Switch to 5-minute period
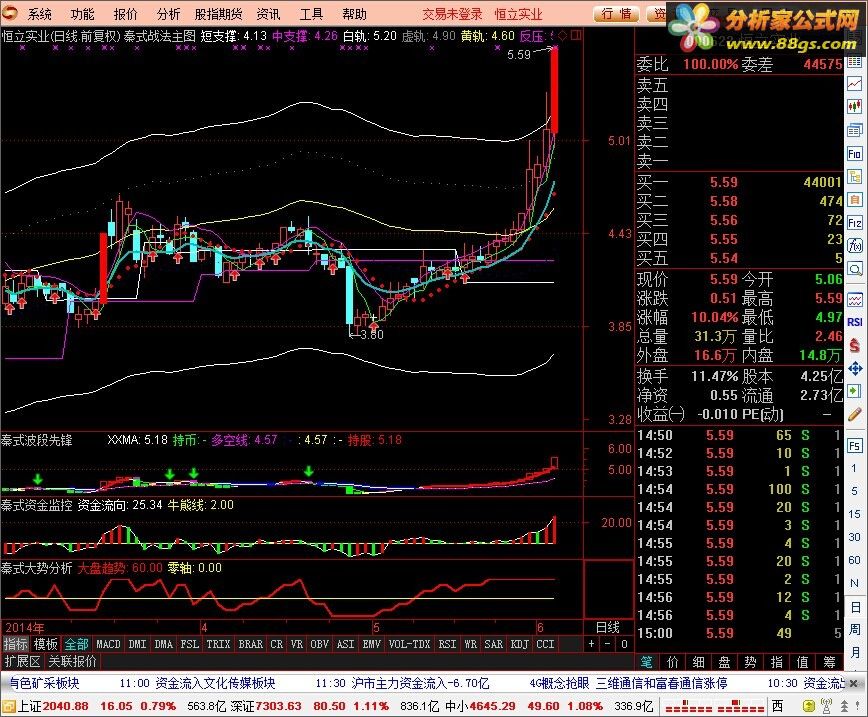This screenshot has width=868, height=717. coord(854,491)
